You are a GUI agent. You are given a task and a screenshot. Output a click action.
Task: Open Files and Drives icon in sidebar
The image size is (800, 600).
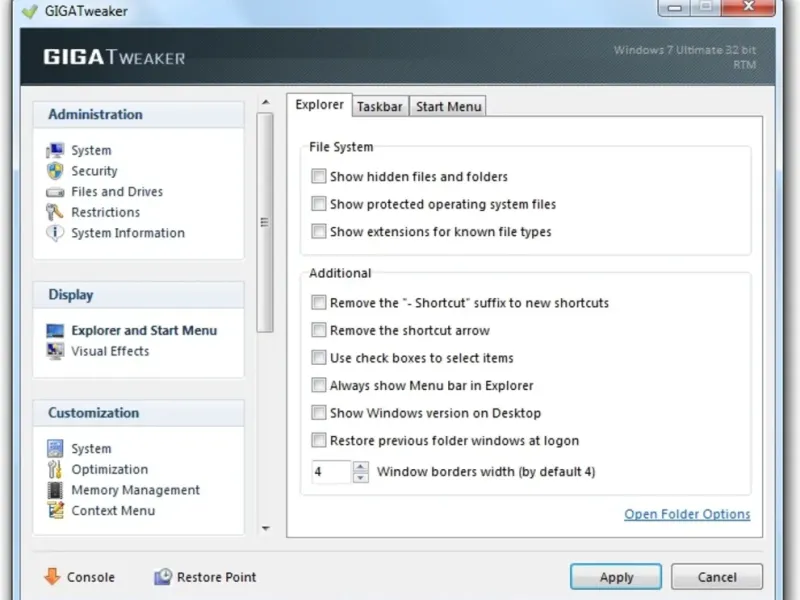55,192
